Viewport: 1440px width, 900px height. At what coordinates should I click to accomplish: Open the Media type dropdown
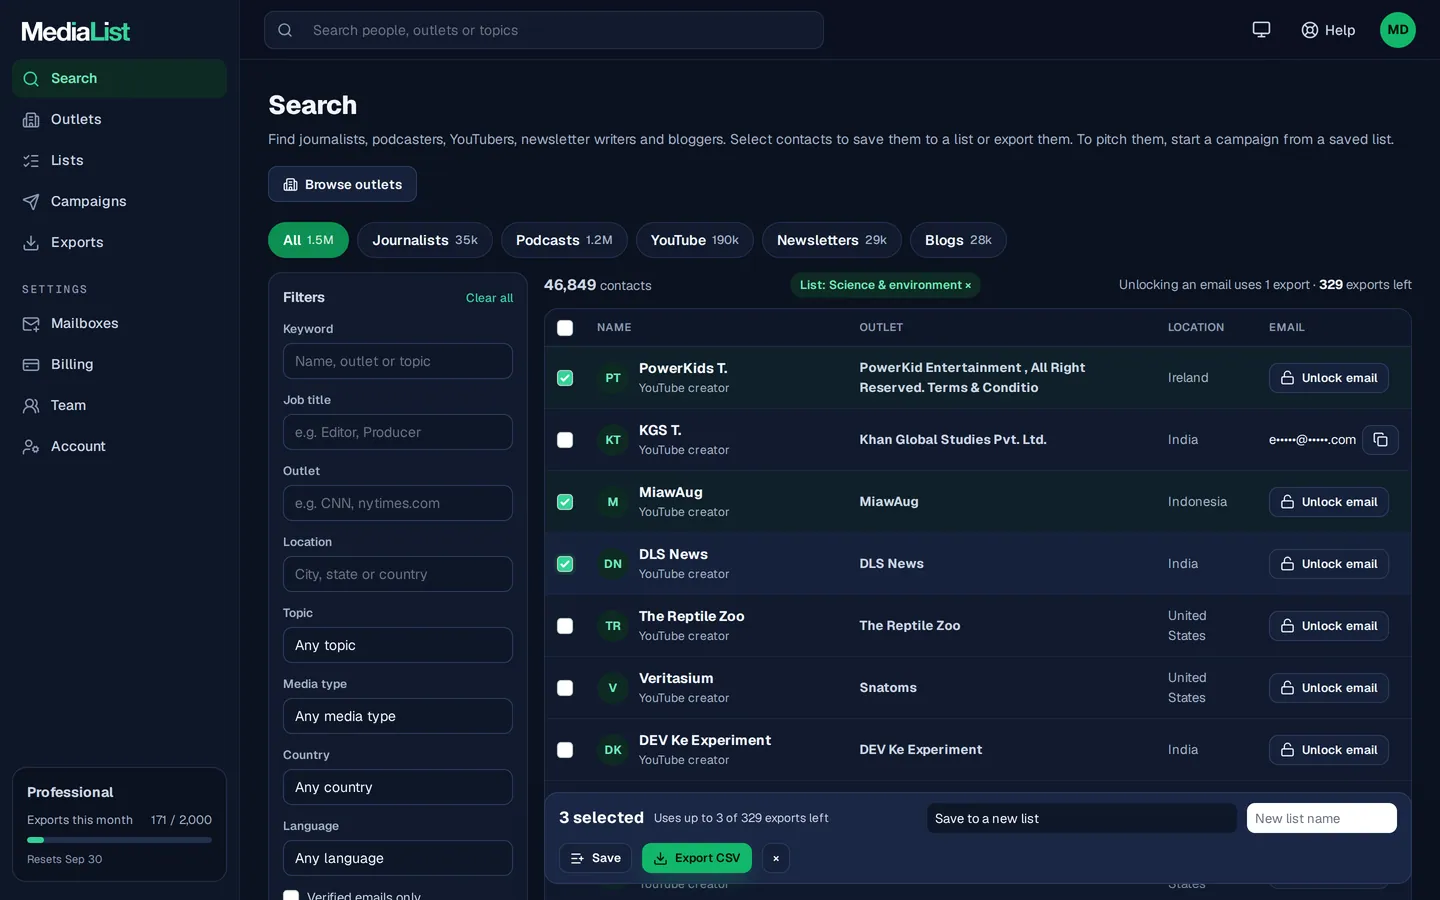point(398,716)
